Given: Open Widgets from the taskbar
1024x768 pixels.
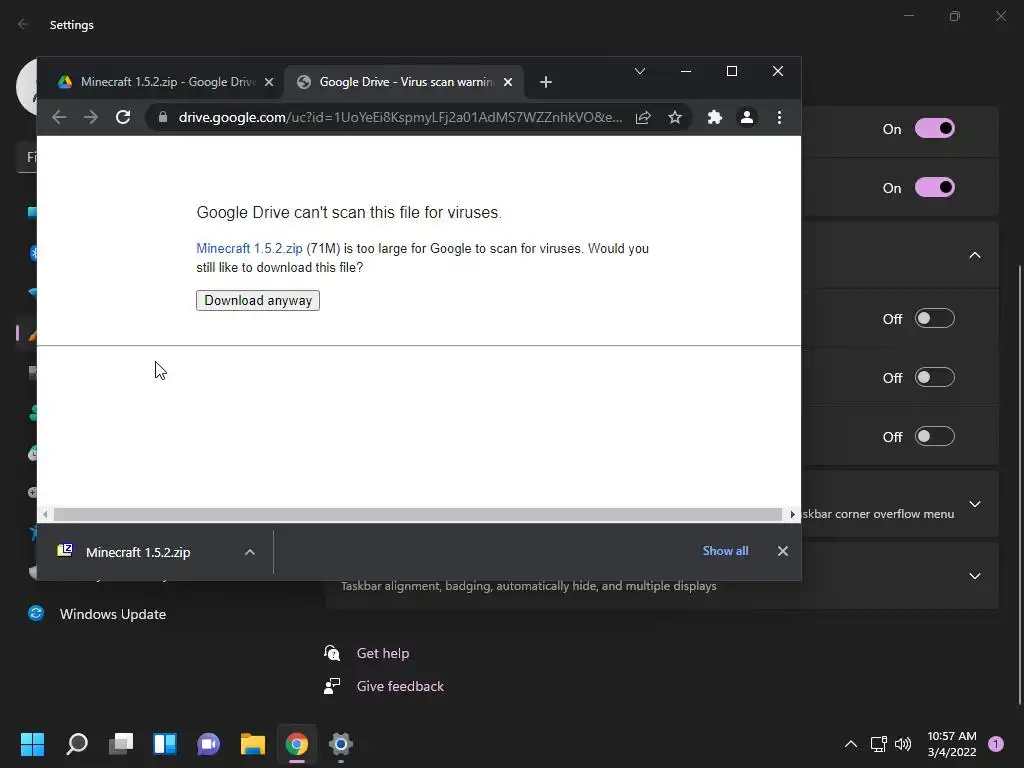Looking at the screenshot, I should (x=165, y=744).
